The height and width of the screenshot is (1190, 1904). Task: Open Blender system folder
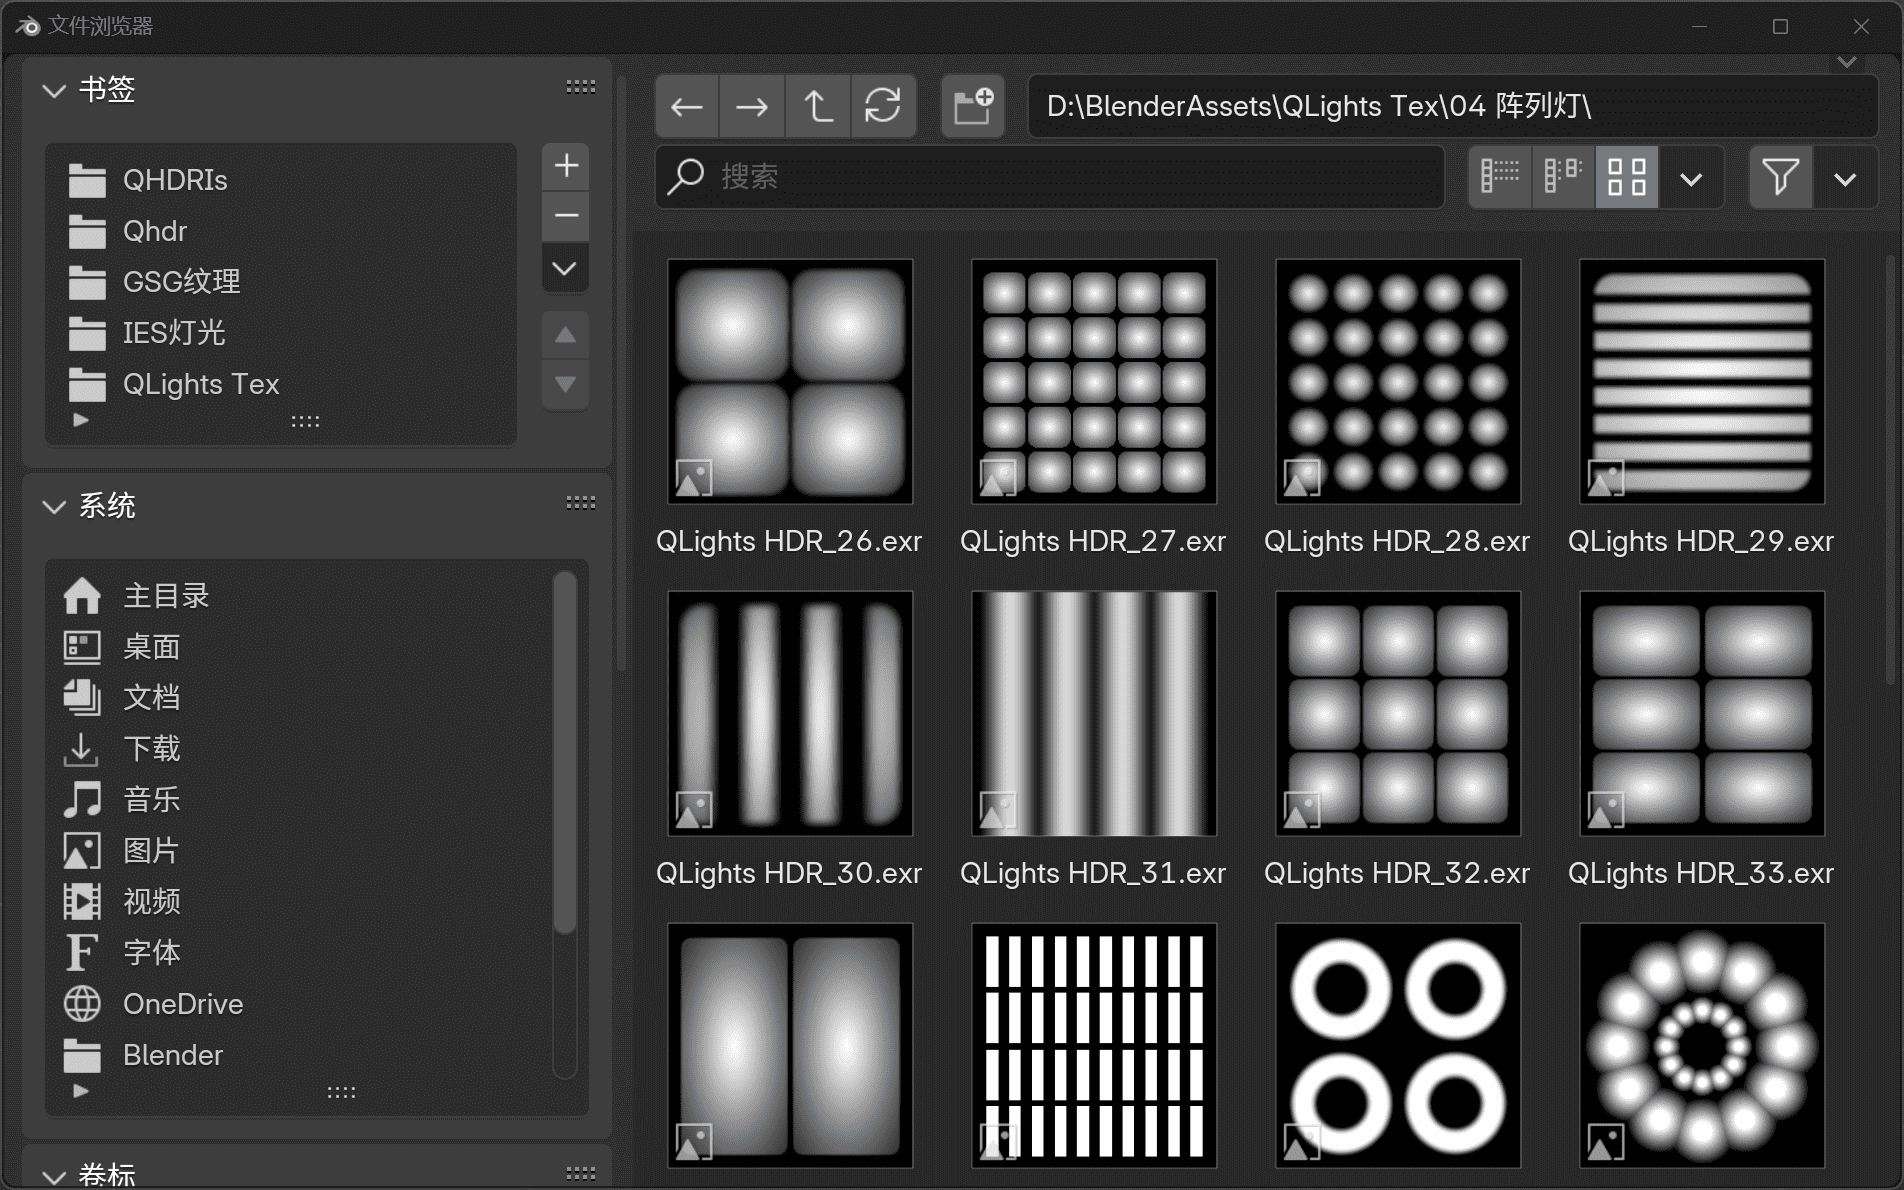(x=300, y=1055)
